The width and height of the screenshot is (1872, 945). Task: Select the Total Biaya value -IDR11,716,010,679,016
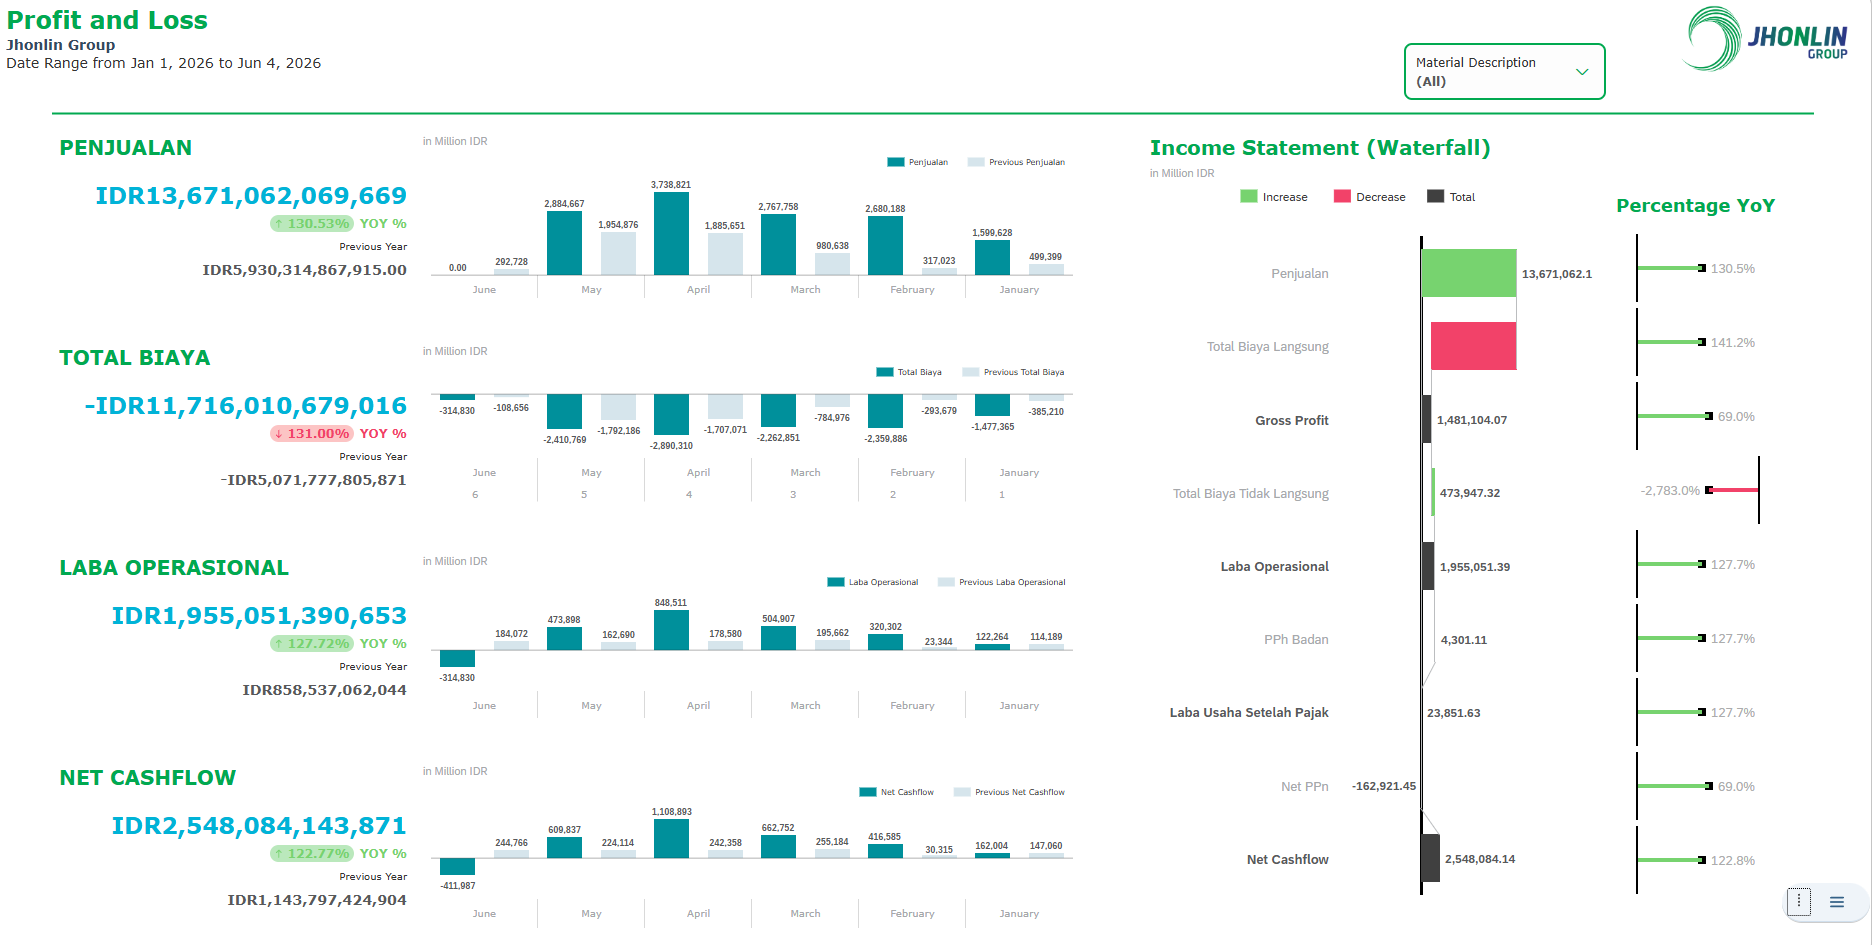[x=246, y=406]
